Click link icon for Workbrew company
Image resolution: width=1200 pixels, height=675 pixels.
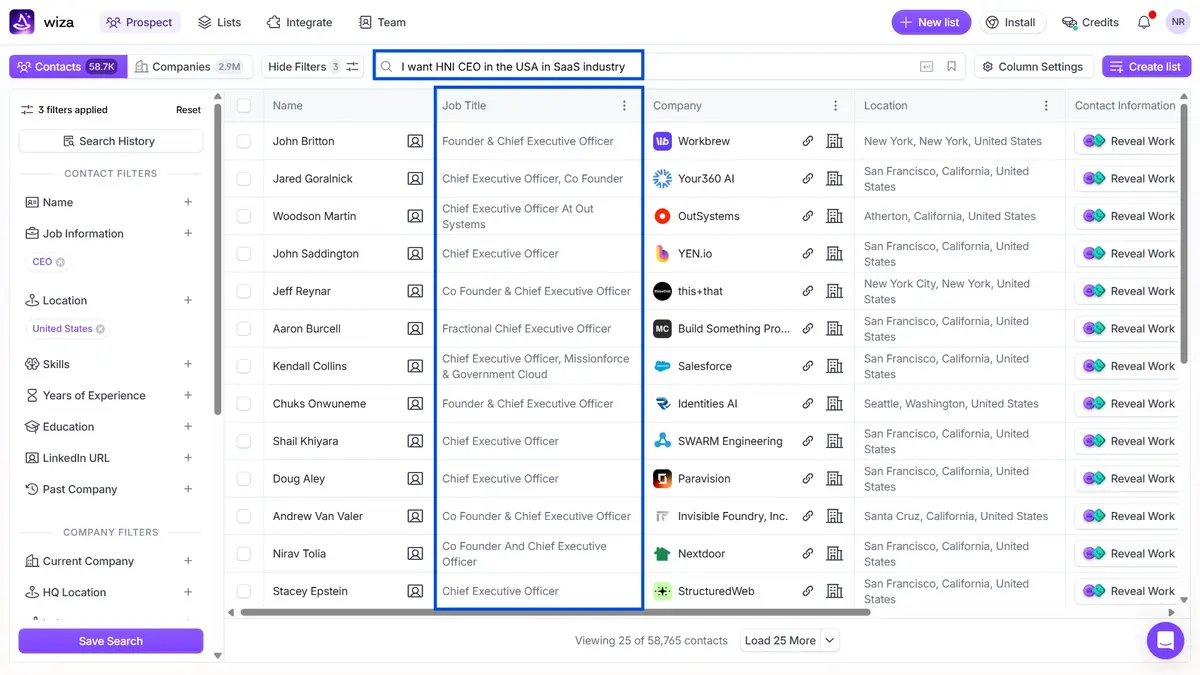click(808, 142)
